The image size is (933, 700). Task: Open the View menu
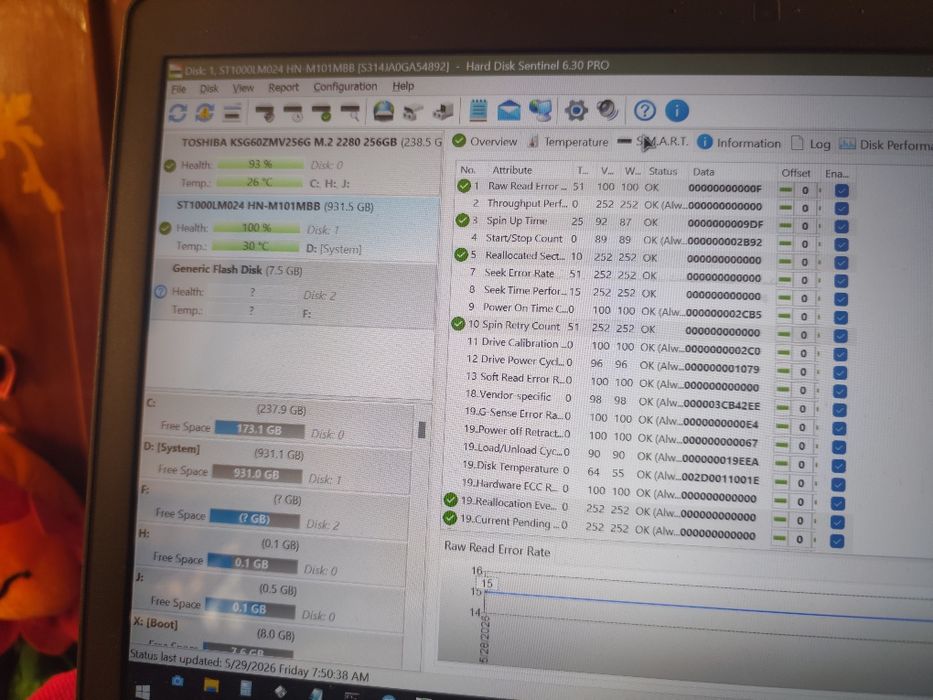[243, 88]
